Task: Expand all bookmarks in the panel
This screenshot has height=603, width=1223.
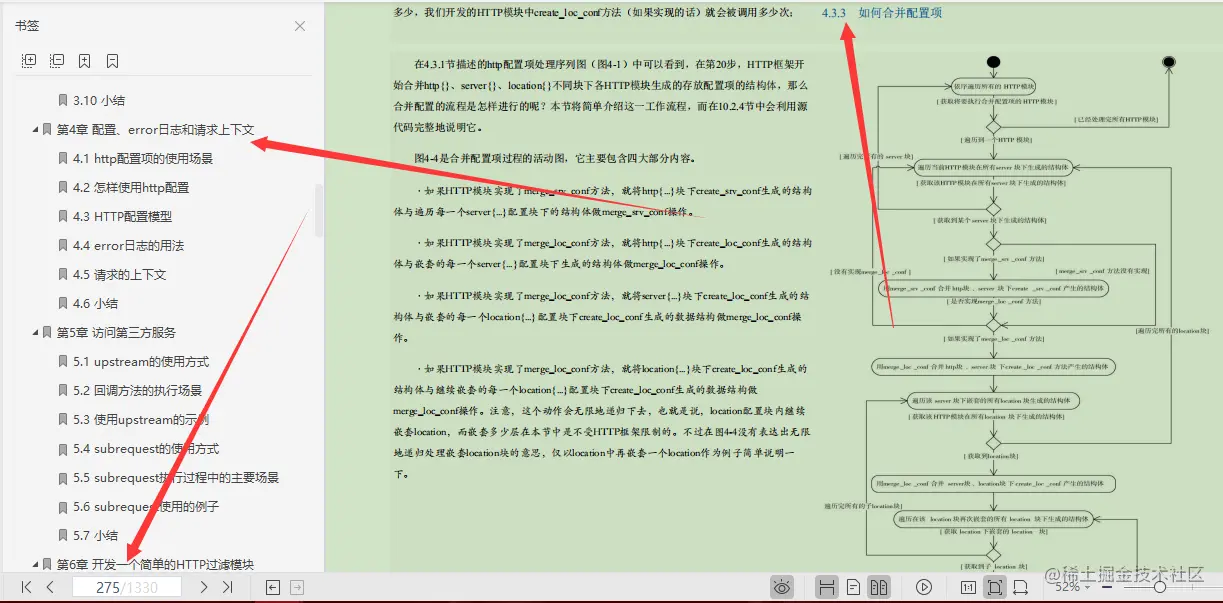Action: pos(28,60)
